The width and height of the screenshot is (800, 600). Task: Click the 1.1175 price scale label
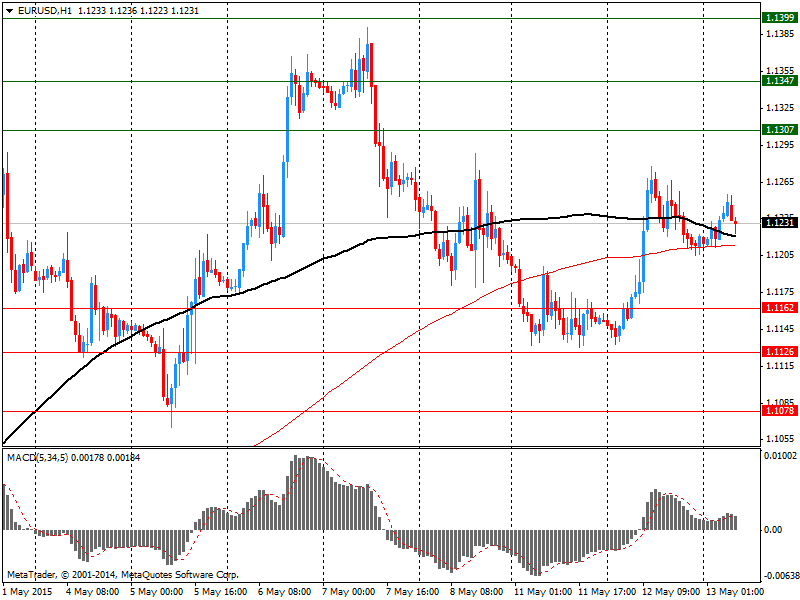point(780,292)
